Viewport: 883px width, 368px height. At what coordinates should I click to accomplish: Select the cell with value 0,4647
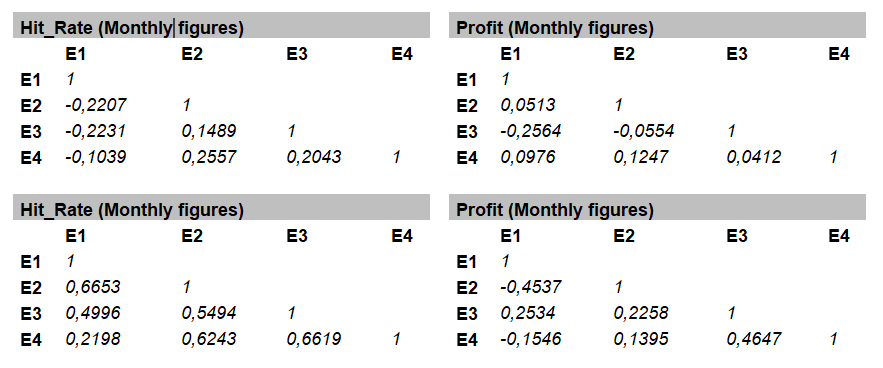pos(754,339)
